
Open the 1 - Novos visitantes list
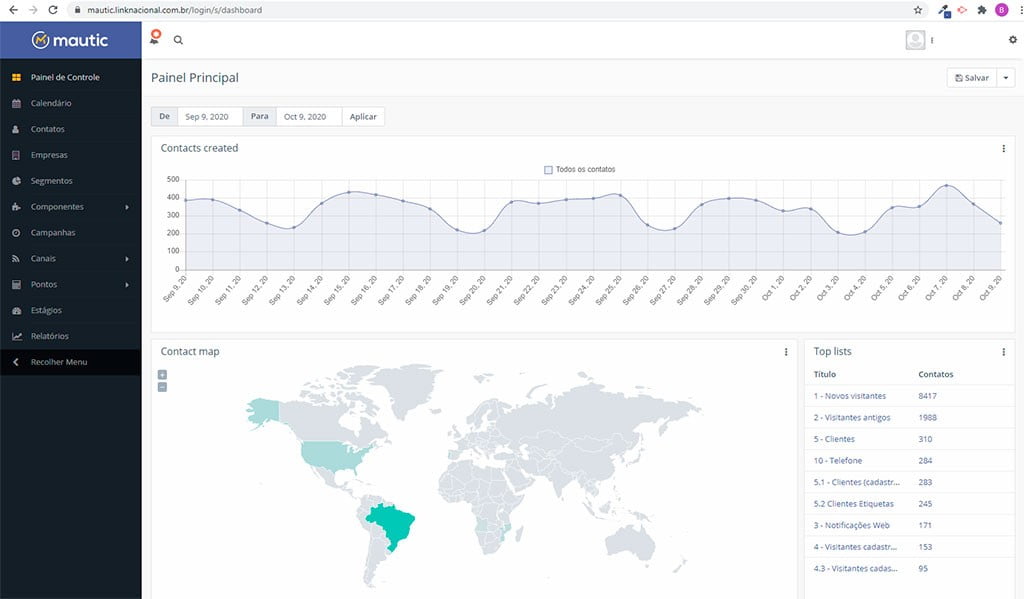click(x=849, y=396)
